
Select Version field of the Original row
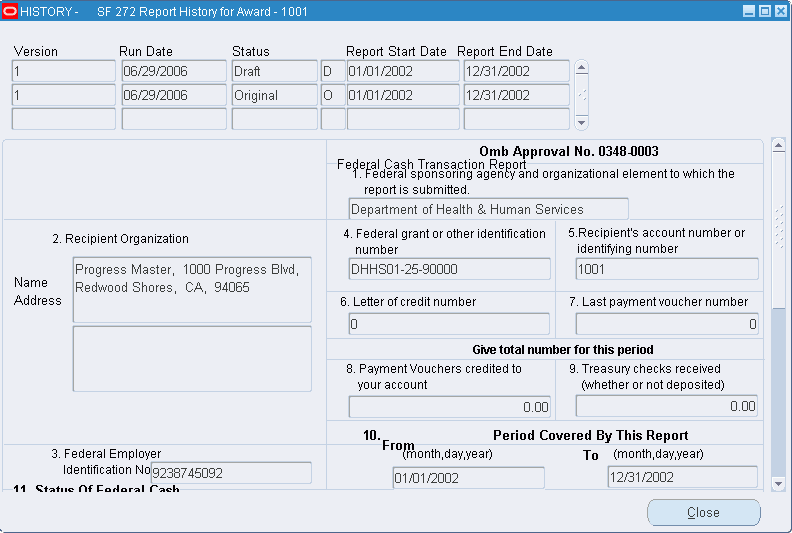[64, 95]
